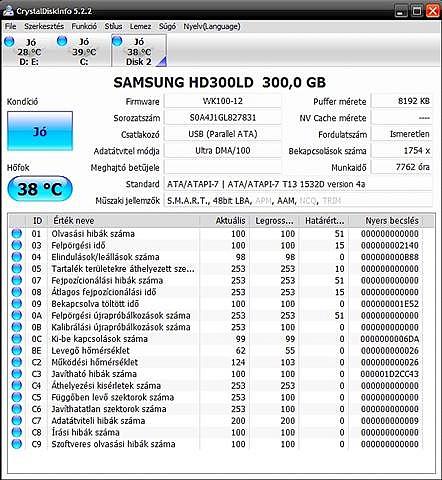The image size is (442, 480).
Task: Click the Aktuális column header
Action: click(224, 221)
